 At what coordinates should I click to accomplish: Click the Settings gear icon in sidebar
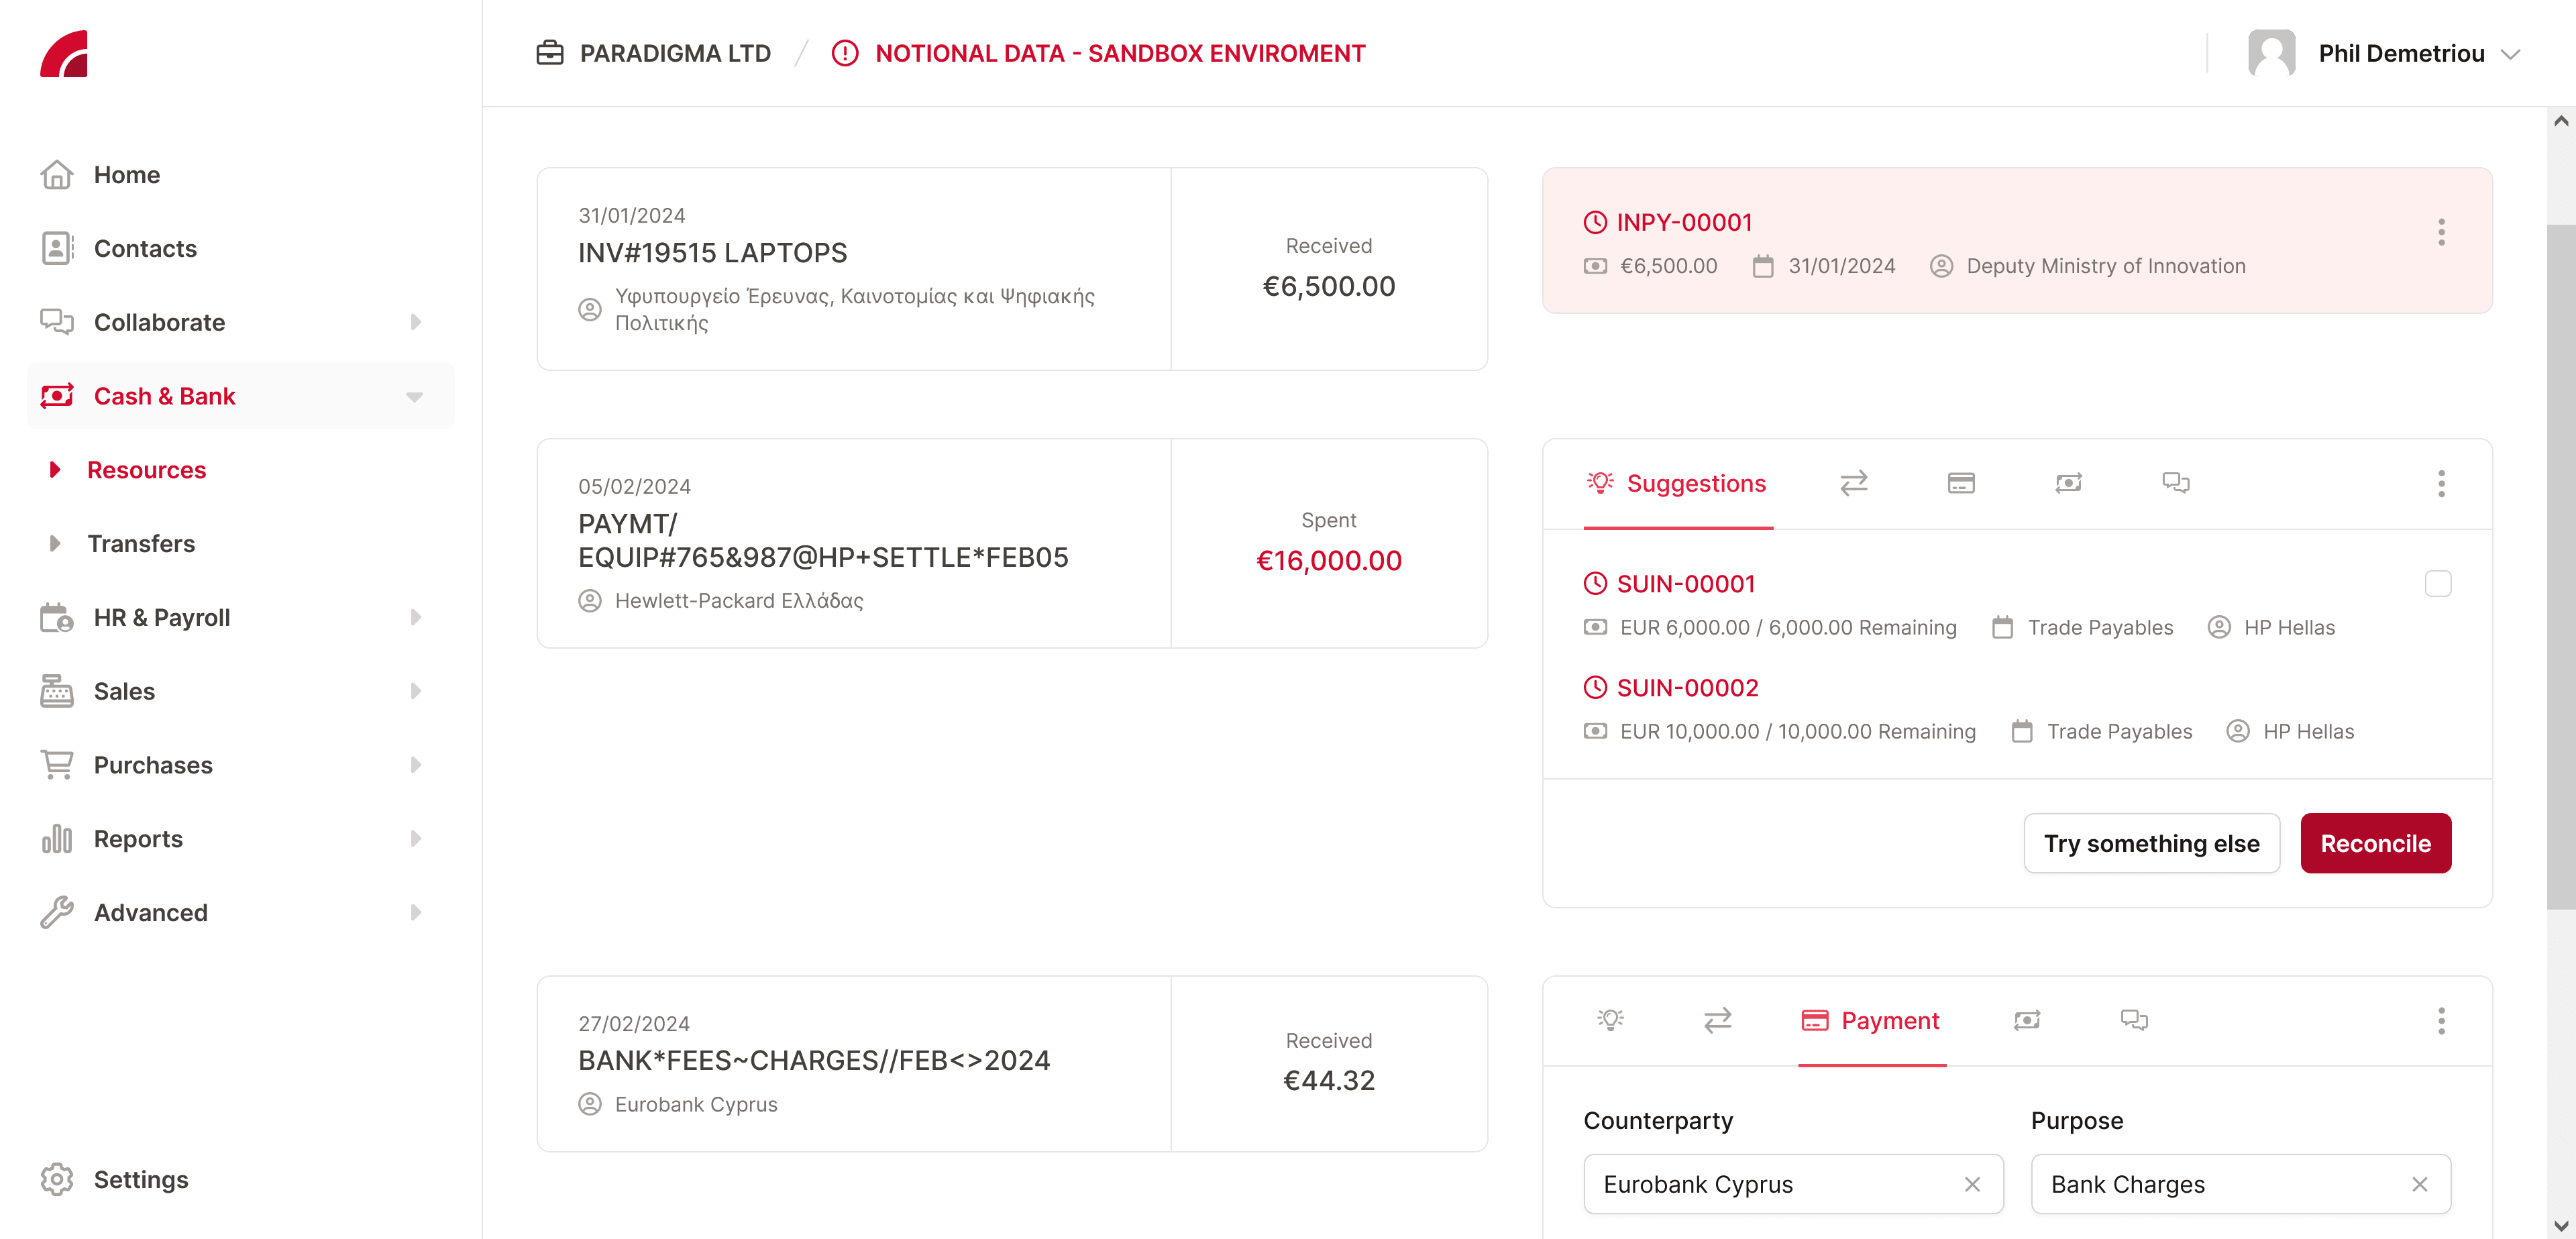point(57,1179)
